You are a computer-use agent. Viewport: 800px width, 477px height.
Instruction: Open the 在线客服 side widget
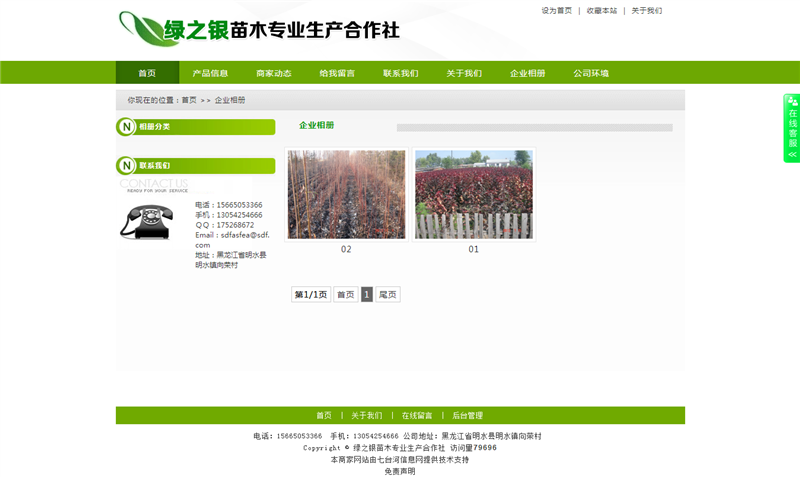point(792,124)
